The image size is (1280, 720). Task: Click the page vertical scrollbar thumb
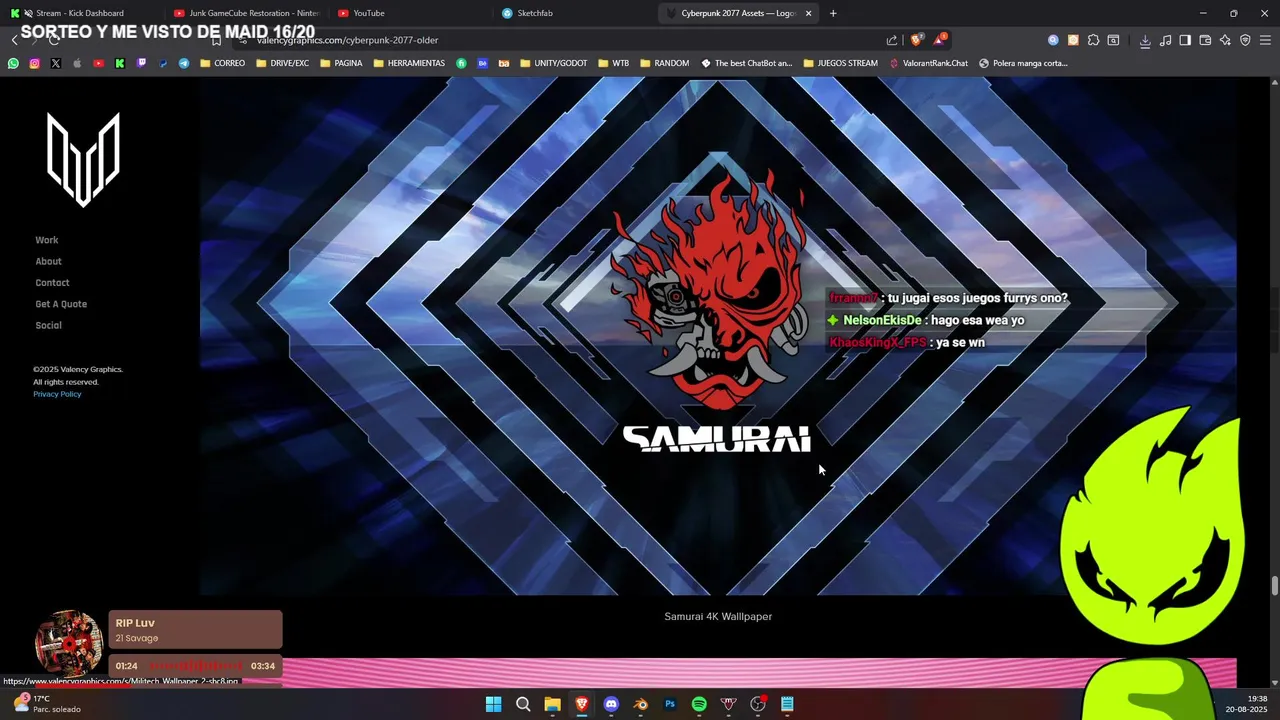point(1274,586)
